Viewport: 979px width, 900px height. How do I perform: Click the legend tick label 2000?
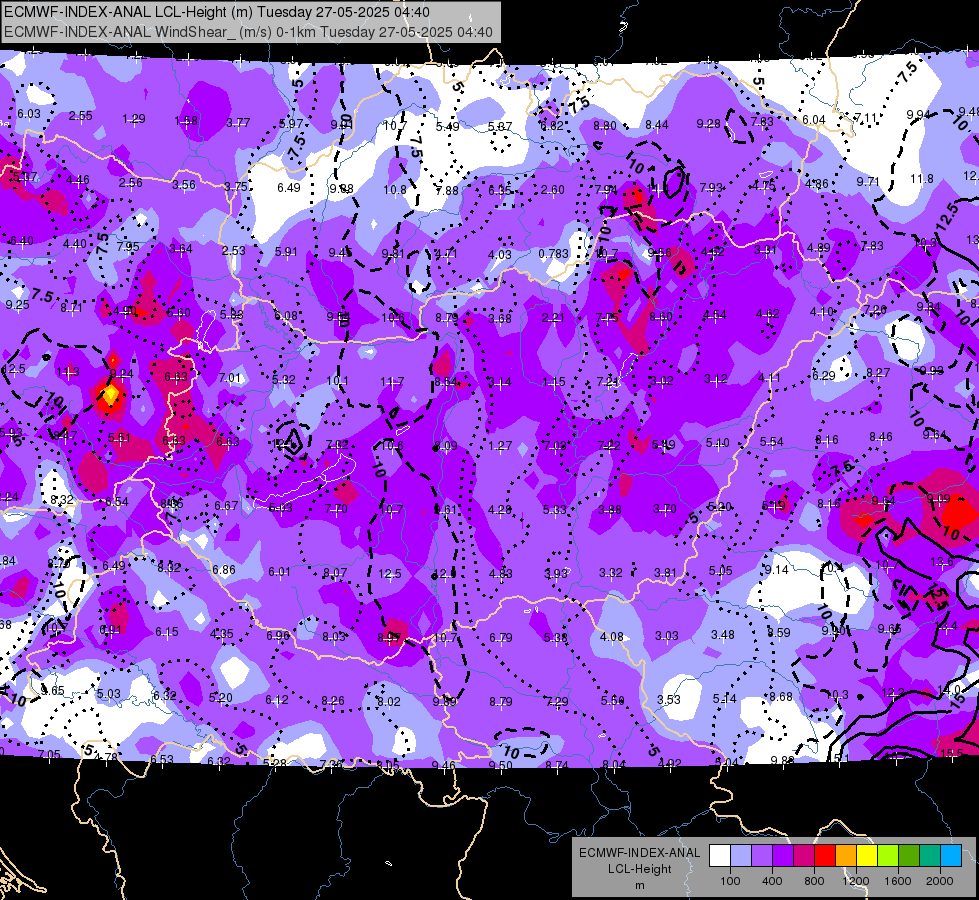[x=940, y=881]
